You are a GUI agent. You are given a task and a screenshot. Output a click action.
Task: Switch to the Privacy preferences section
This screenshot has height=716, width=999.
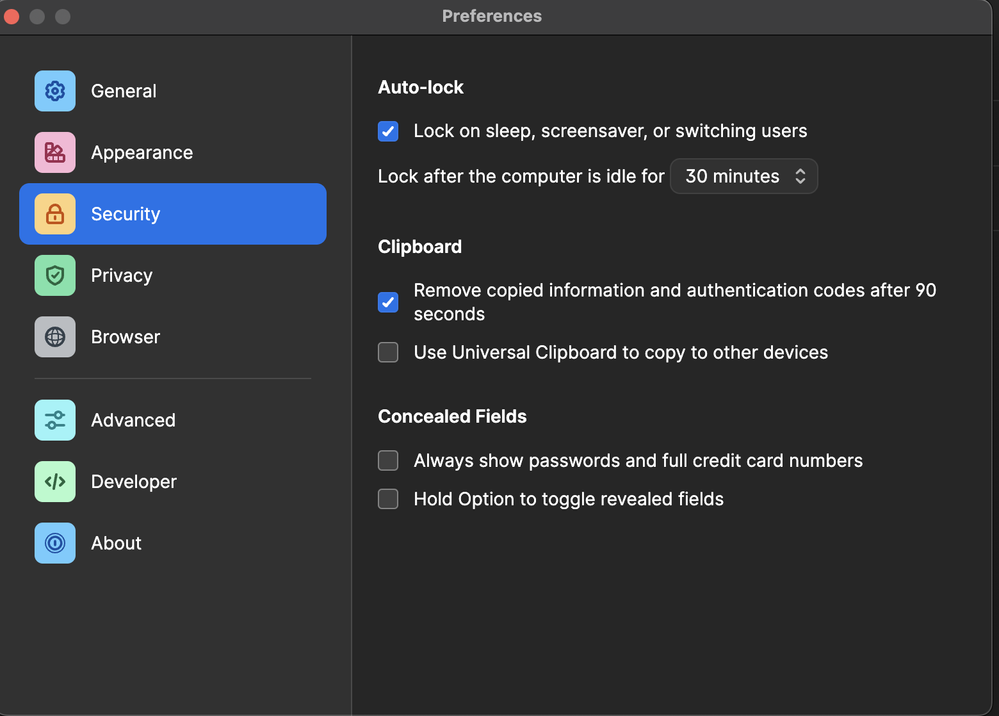pyautogui.click(x=121, y=276)
